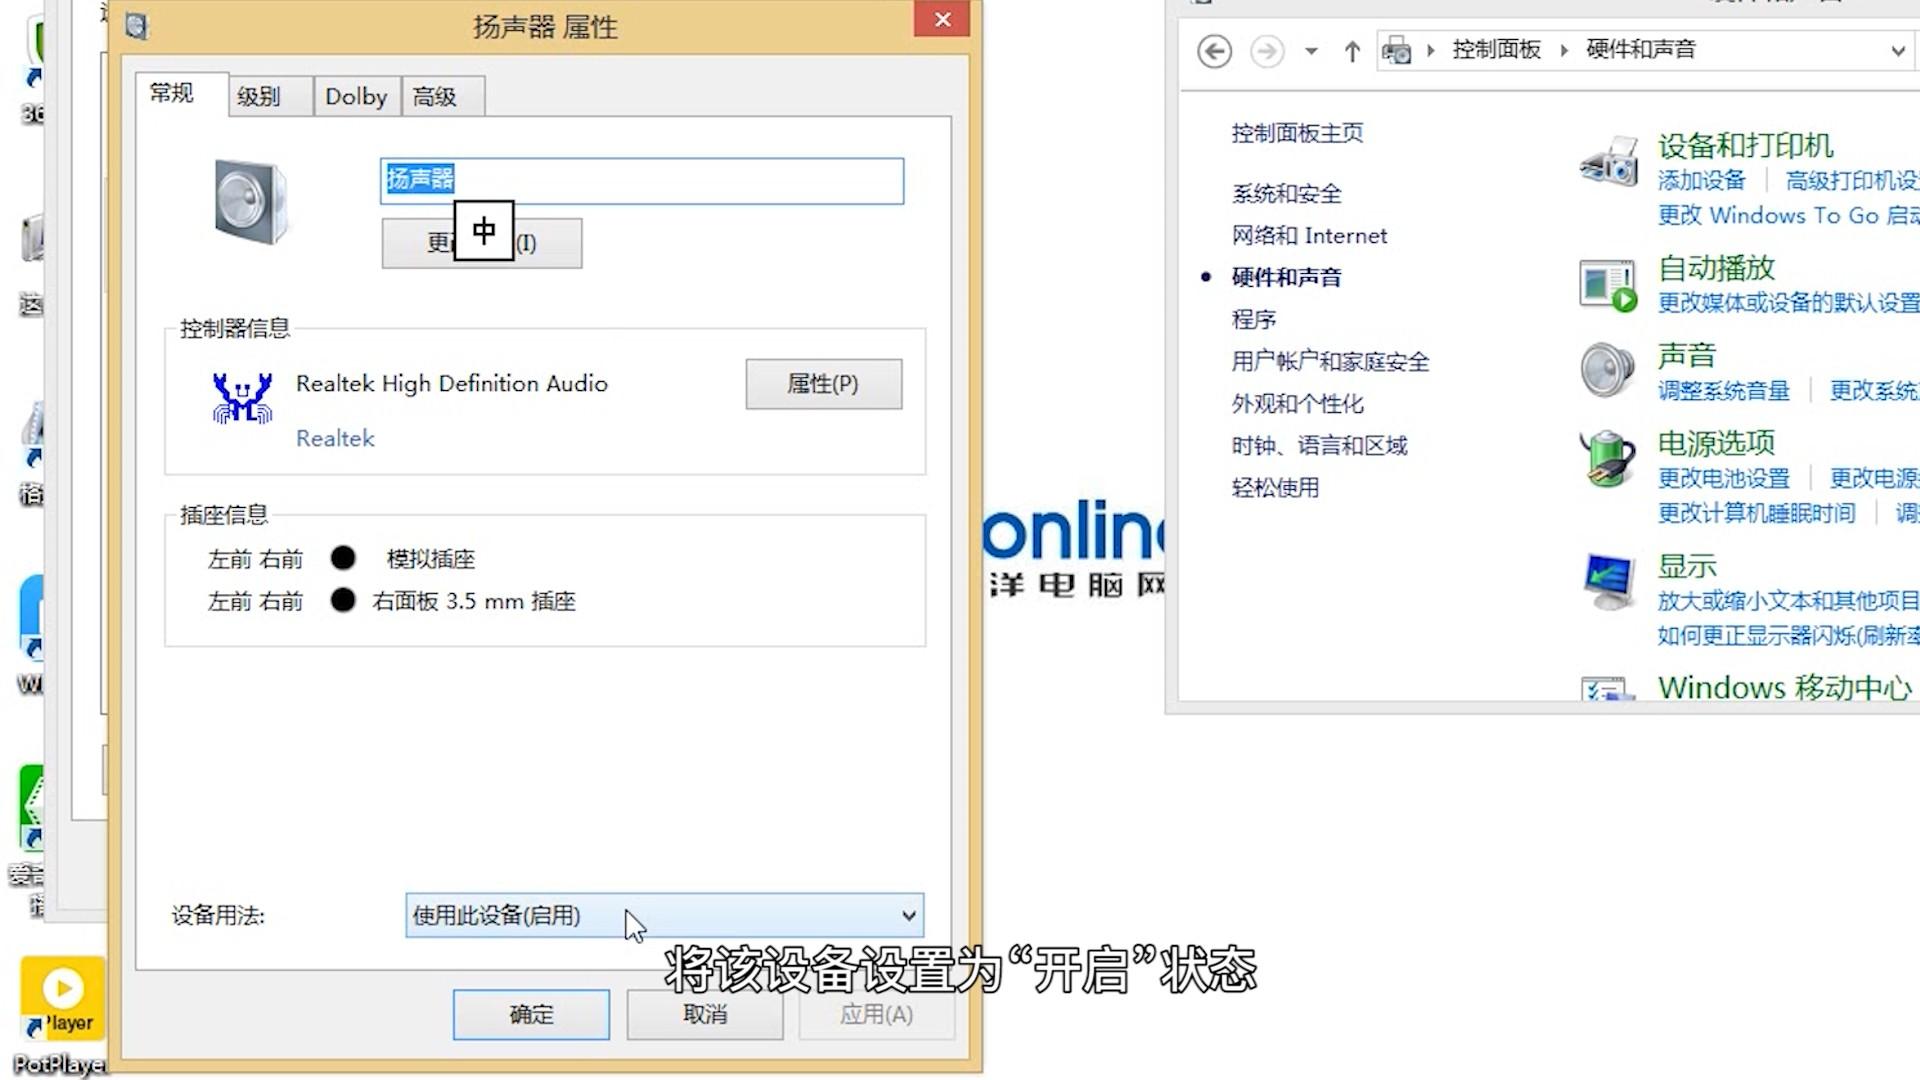The image size is (1920, 1080).
Task: Click 更改电池设置 link
Action: (x=1723, y=478)
